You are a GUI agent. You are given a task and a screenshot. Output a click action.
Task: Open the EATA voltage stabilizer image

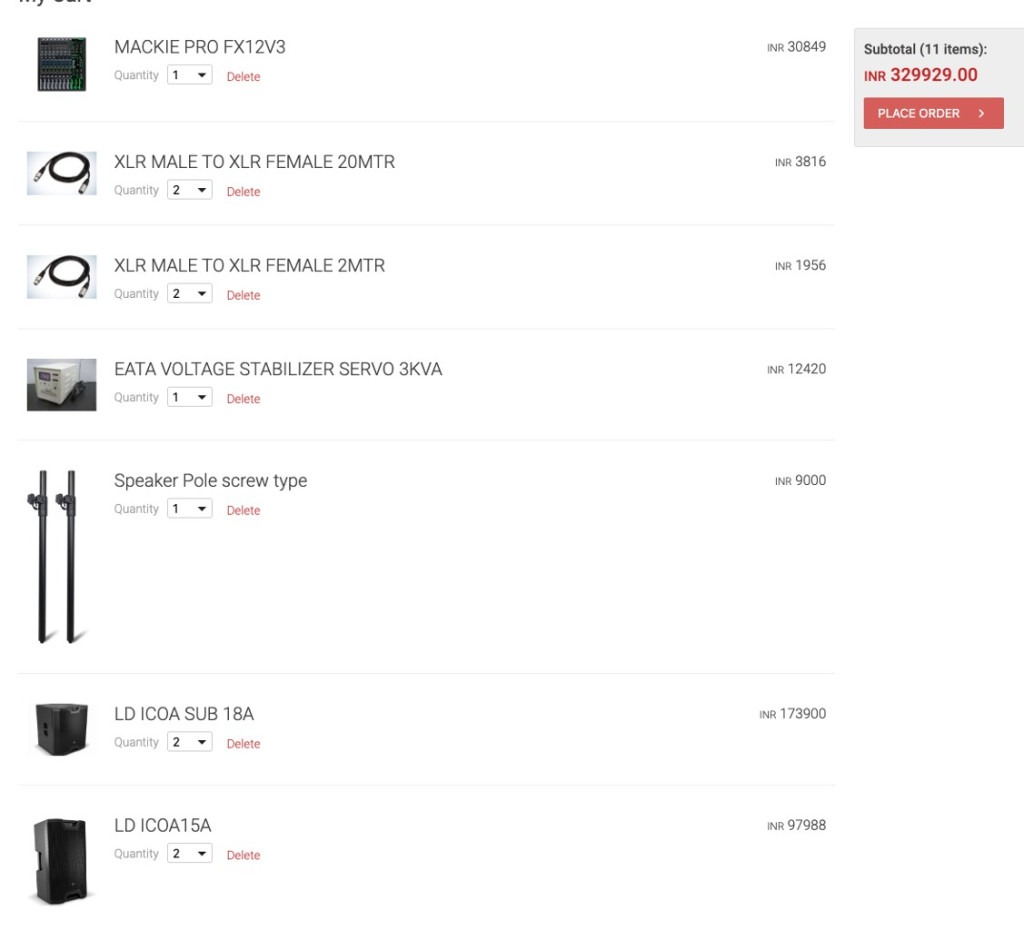tap(61, 385)
